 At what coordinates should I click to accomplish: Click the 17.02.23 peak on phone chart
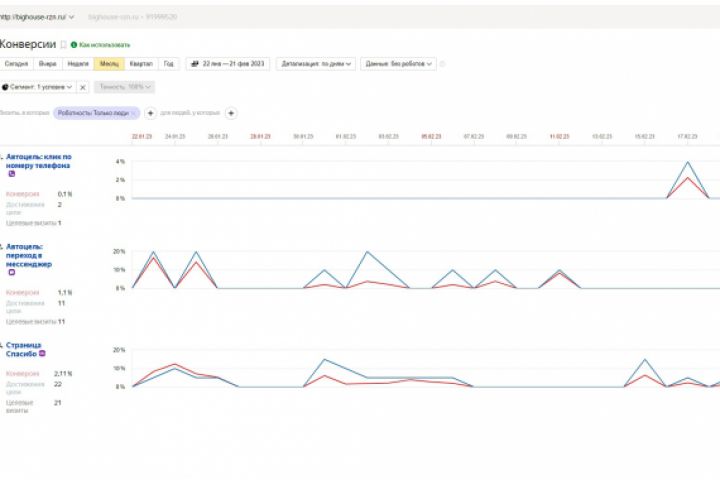pyautogui.click(x=687, y=162)
